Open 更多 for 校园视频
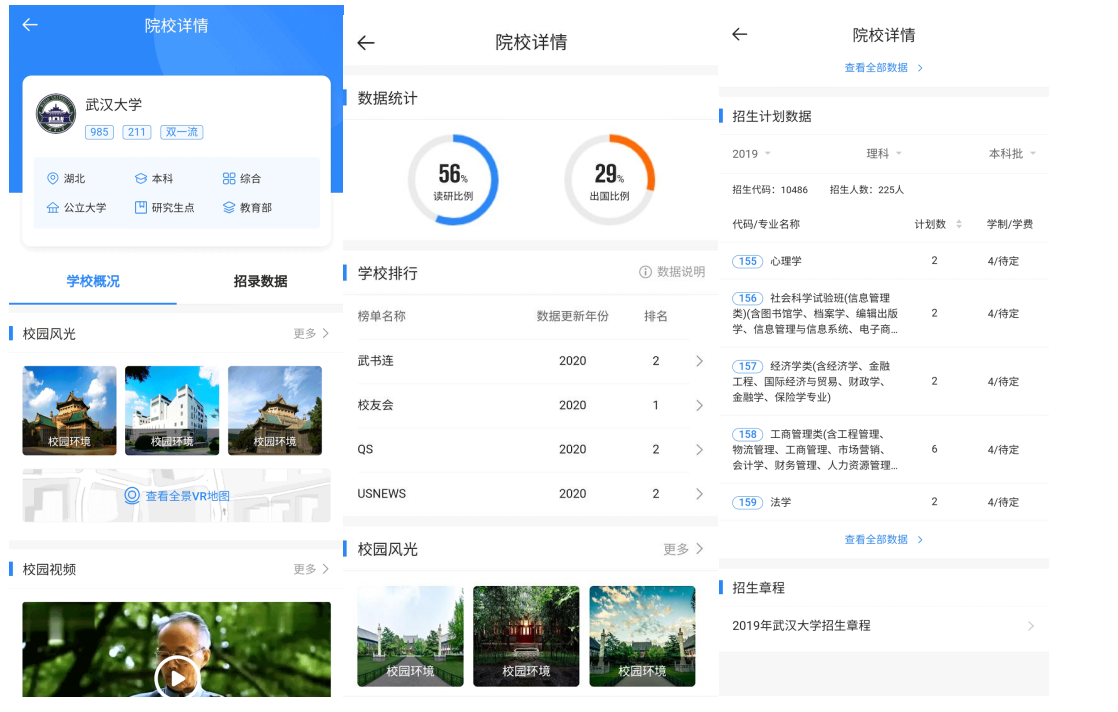The image size is (1118, 712). (311, 569)
